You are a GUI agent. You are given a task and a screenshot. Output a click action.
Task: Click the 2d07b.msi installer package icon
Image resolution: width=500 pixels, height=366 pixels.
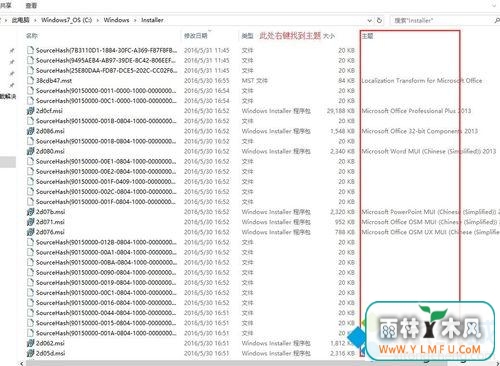pos(30,212)
